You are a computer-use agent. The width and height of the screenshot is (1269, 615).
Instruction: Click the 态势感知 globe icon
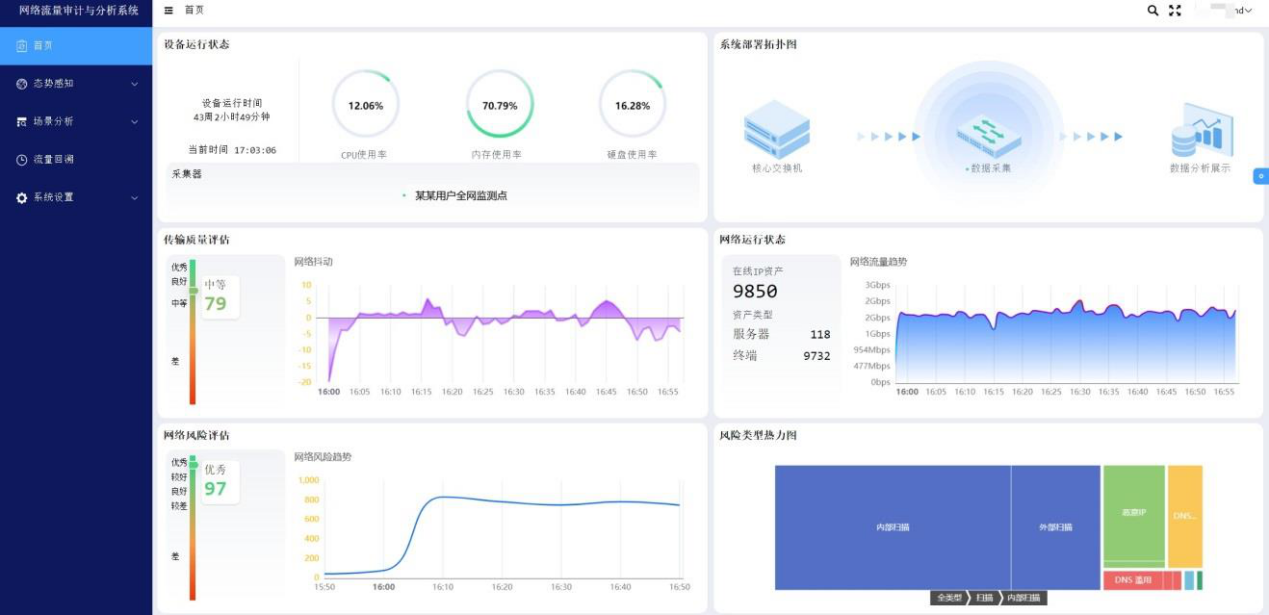(x=22, y=84)
